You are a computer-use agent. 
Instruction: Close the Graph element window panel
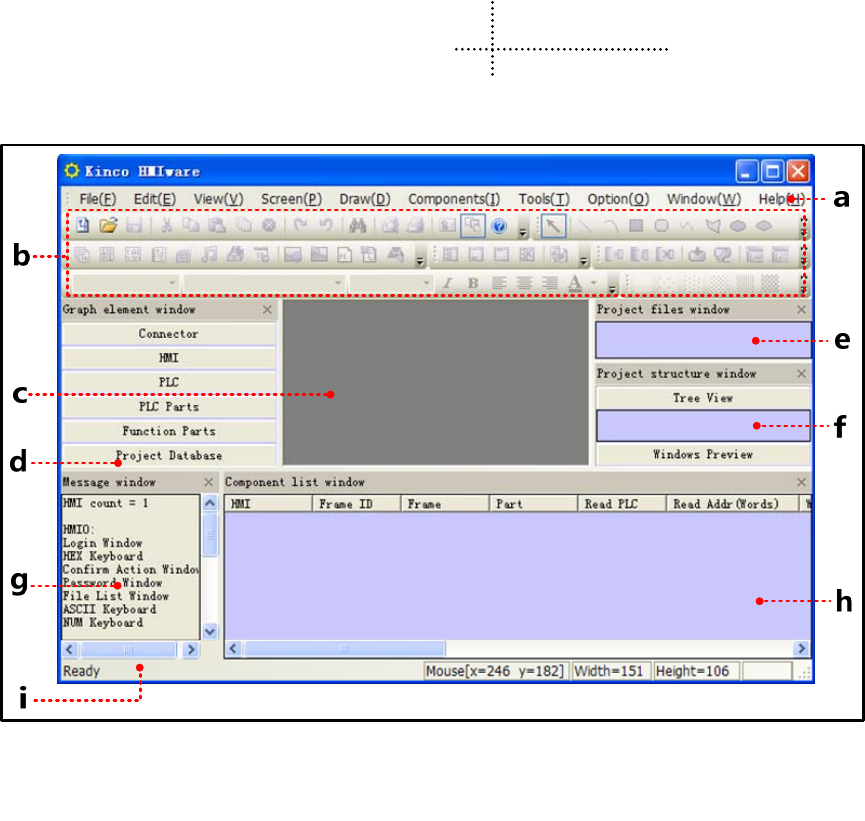pyautogui.click(x=267, y=310)
